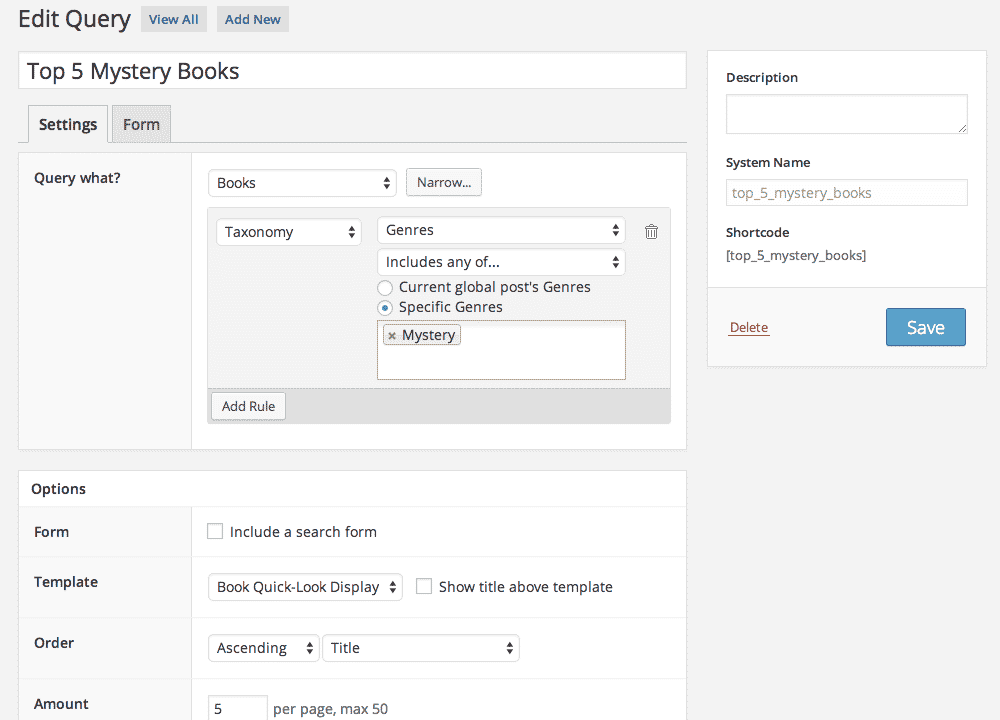
Task: Click the Template row label
Action: 66,582
